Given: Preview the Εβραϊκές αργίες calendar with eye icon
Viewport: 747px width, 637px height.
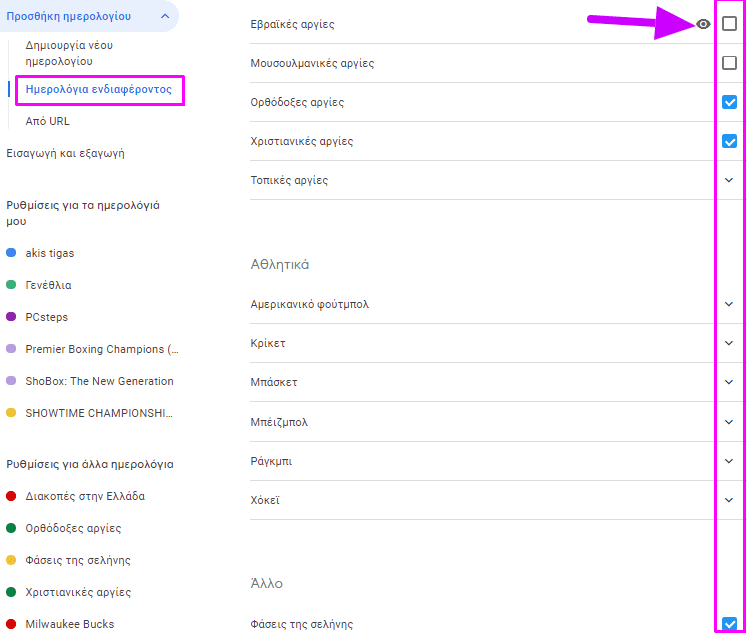Looking at the screenshot, I should click(x=703, y=24).
